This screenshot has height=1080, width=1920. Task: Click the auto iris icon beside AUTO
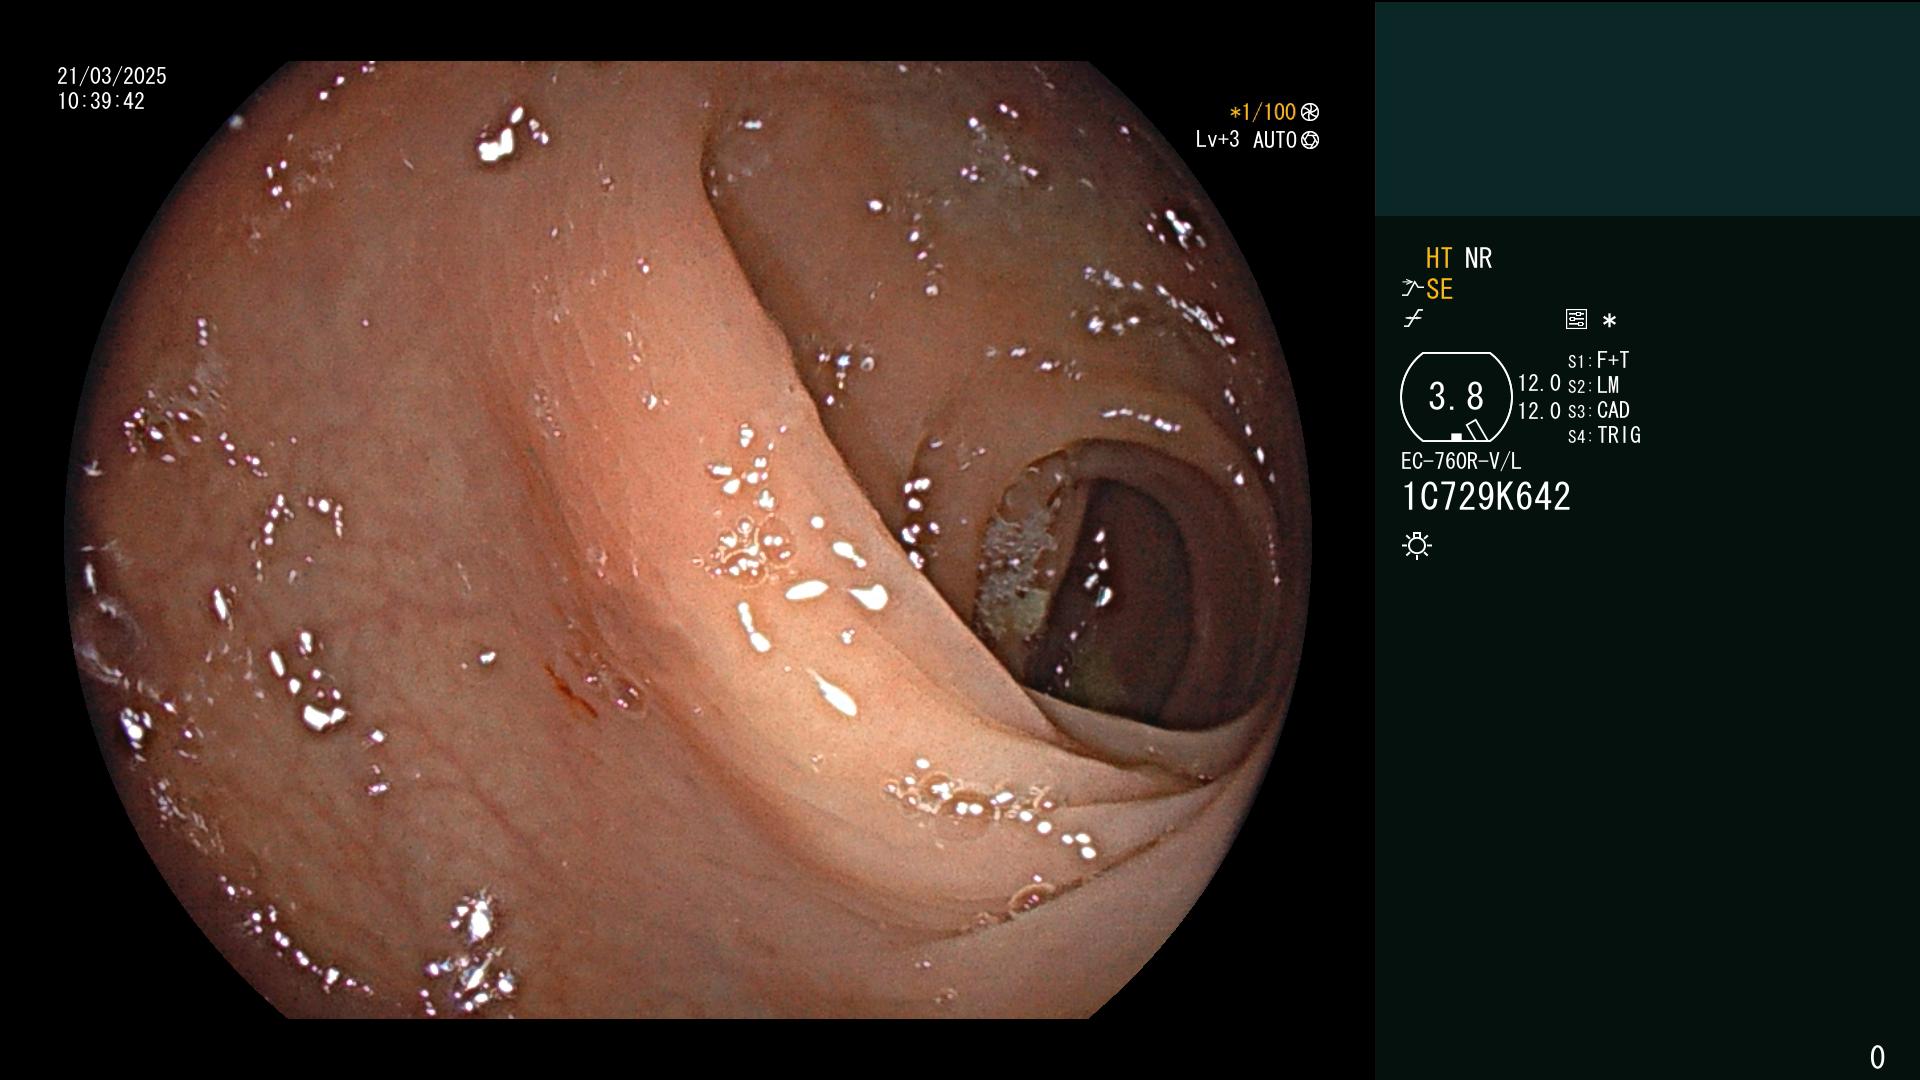tap(1310, 140)
